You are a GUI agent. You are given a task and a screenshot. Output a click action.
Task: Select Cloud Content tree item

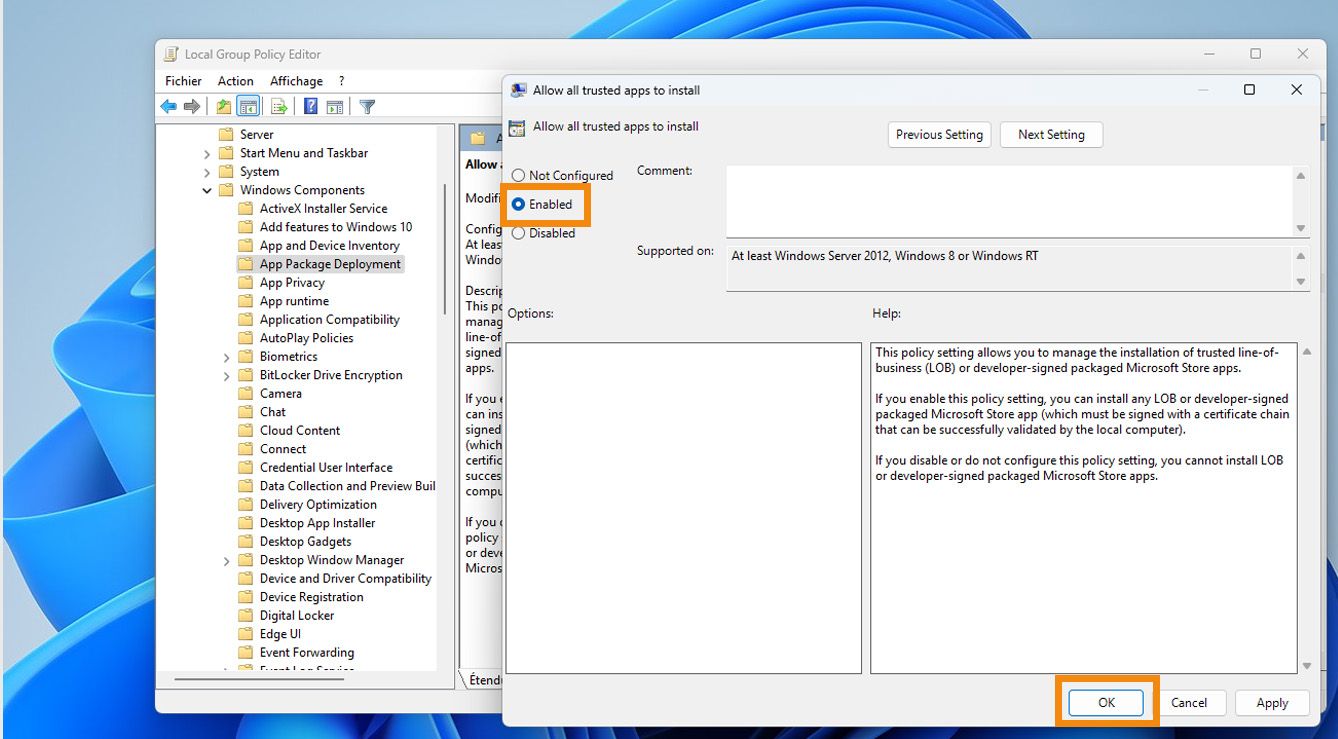(300, 431)
